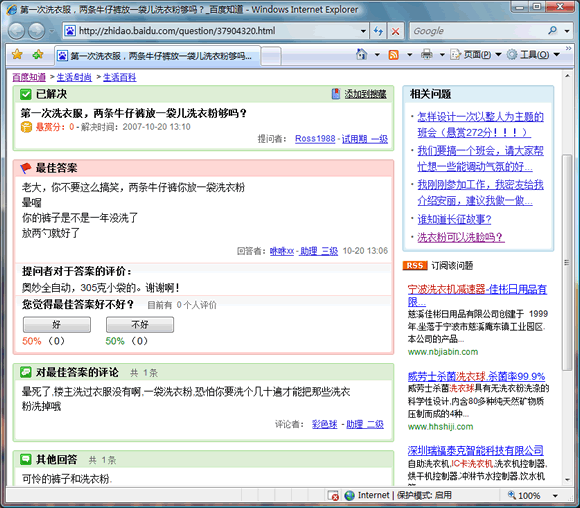This screenshot has width=580, height=508.
Task: Open the 页面(P) menu
Action: pyautogui.click(x=475, y=55)
